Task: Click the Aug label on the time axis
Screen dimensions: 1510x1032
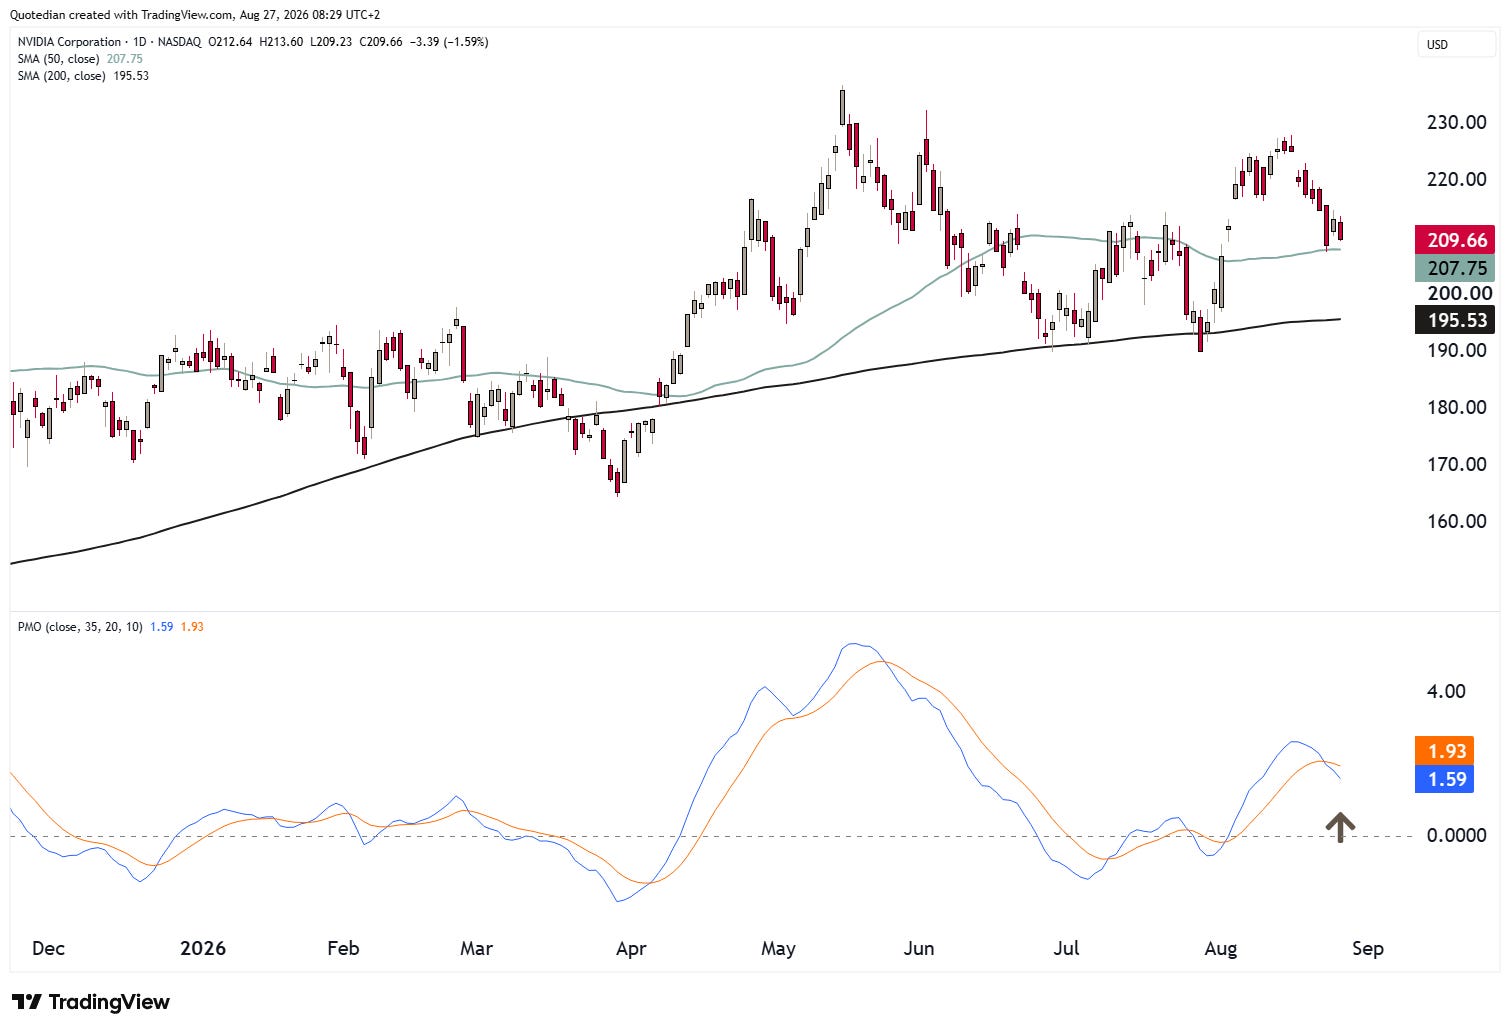Action: click(x=1221, y=948)
